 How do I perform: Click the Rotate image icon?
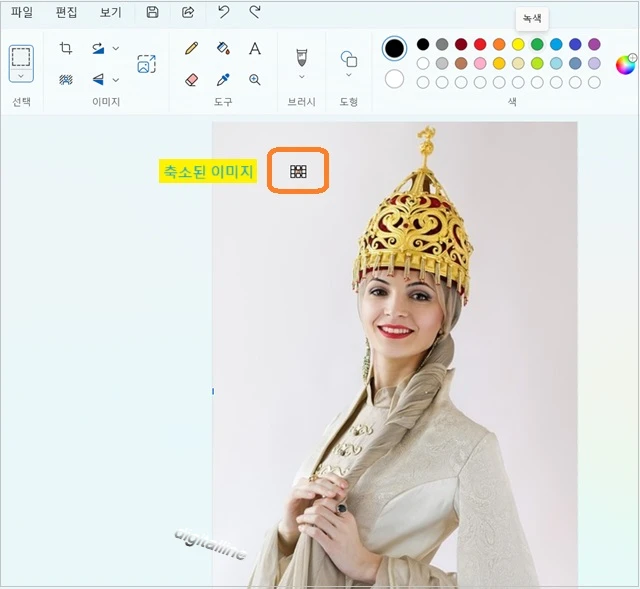point(98,48)
